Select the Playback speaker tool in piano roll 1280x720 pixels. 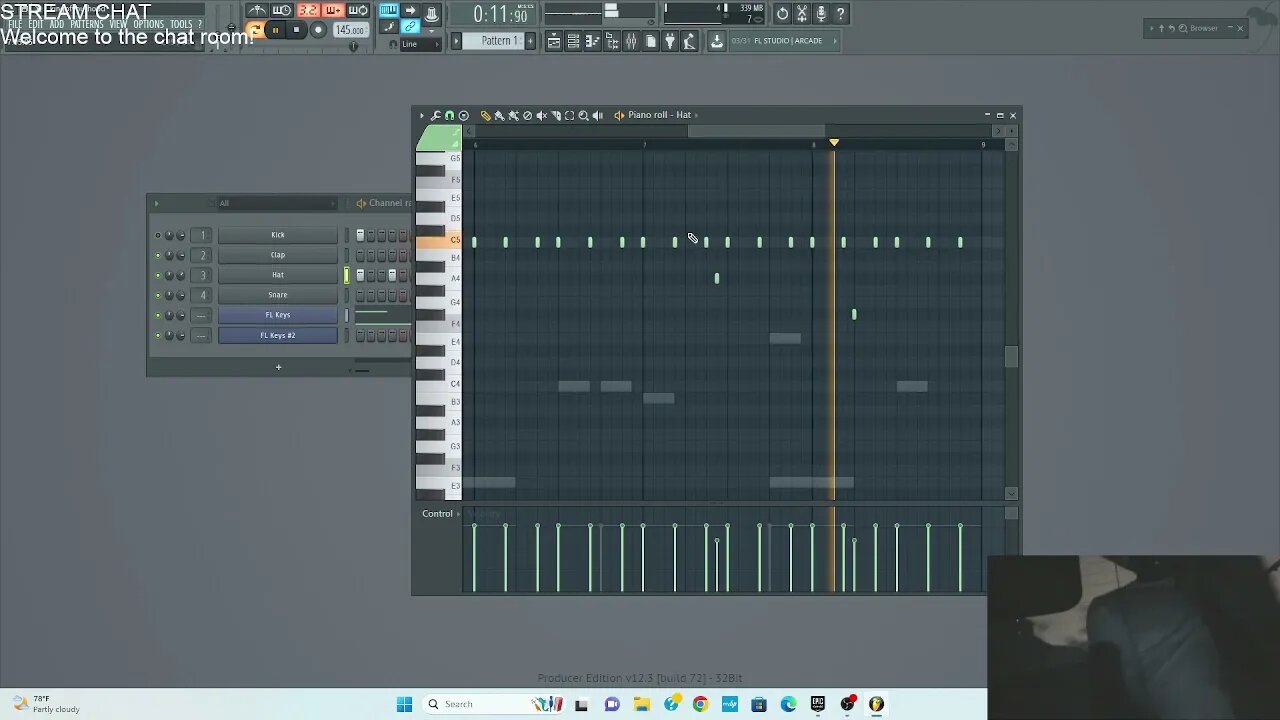coord(598,115)
